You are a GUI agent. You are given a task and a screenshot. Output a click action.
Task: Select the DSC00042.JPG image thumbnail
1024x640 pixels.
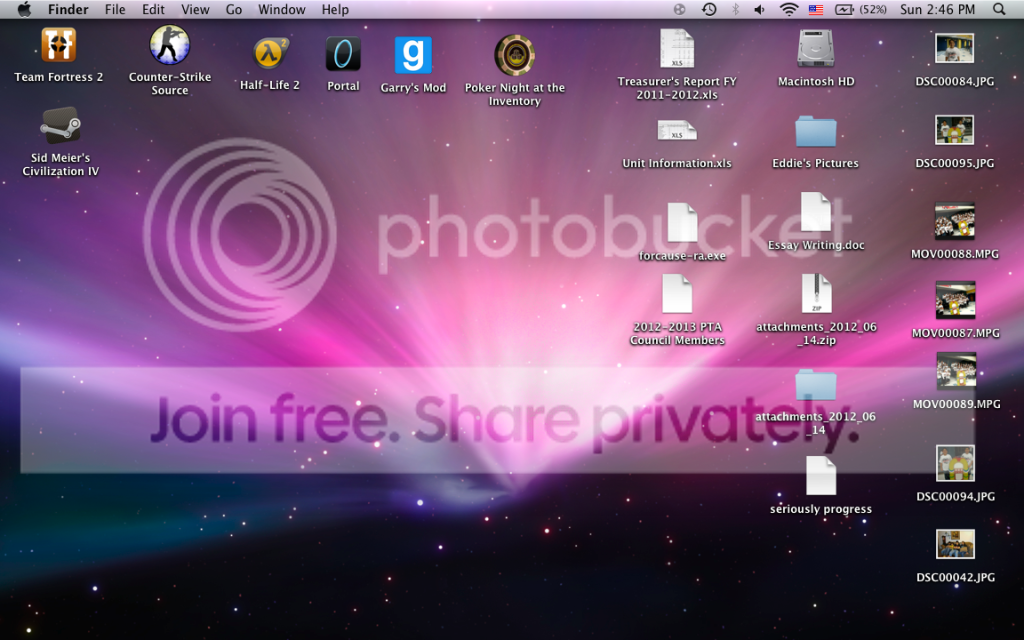coord(955,544)
